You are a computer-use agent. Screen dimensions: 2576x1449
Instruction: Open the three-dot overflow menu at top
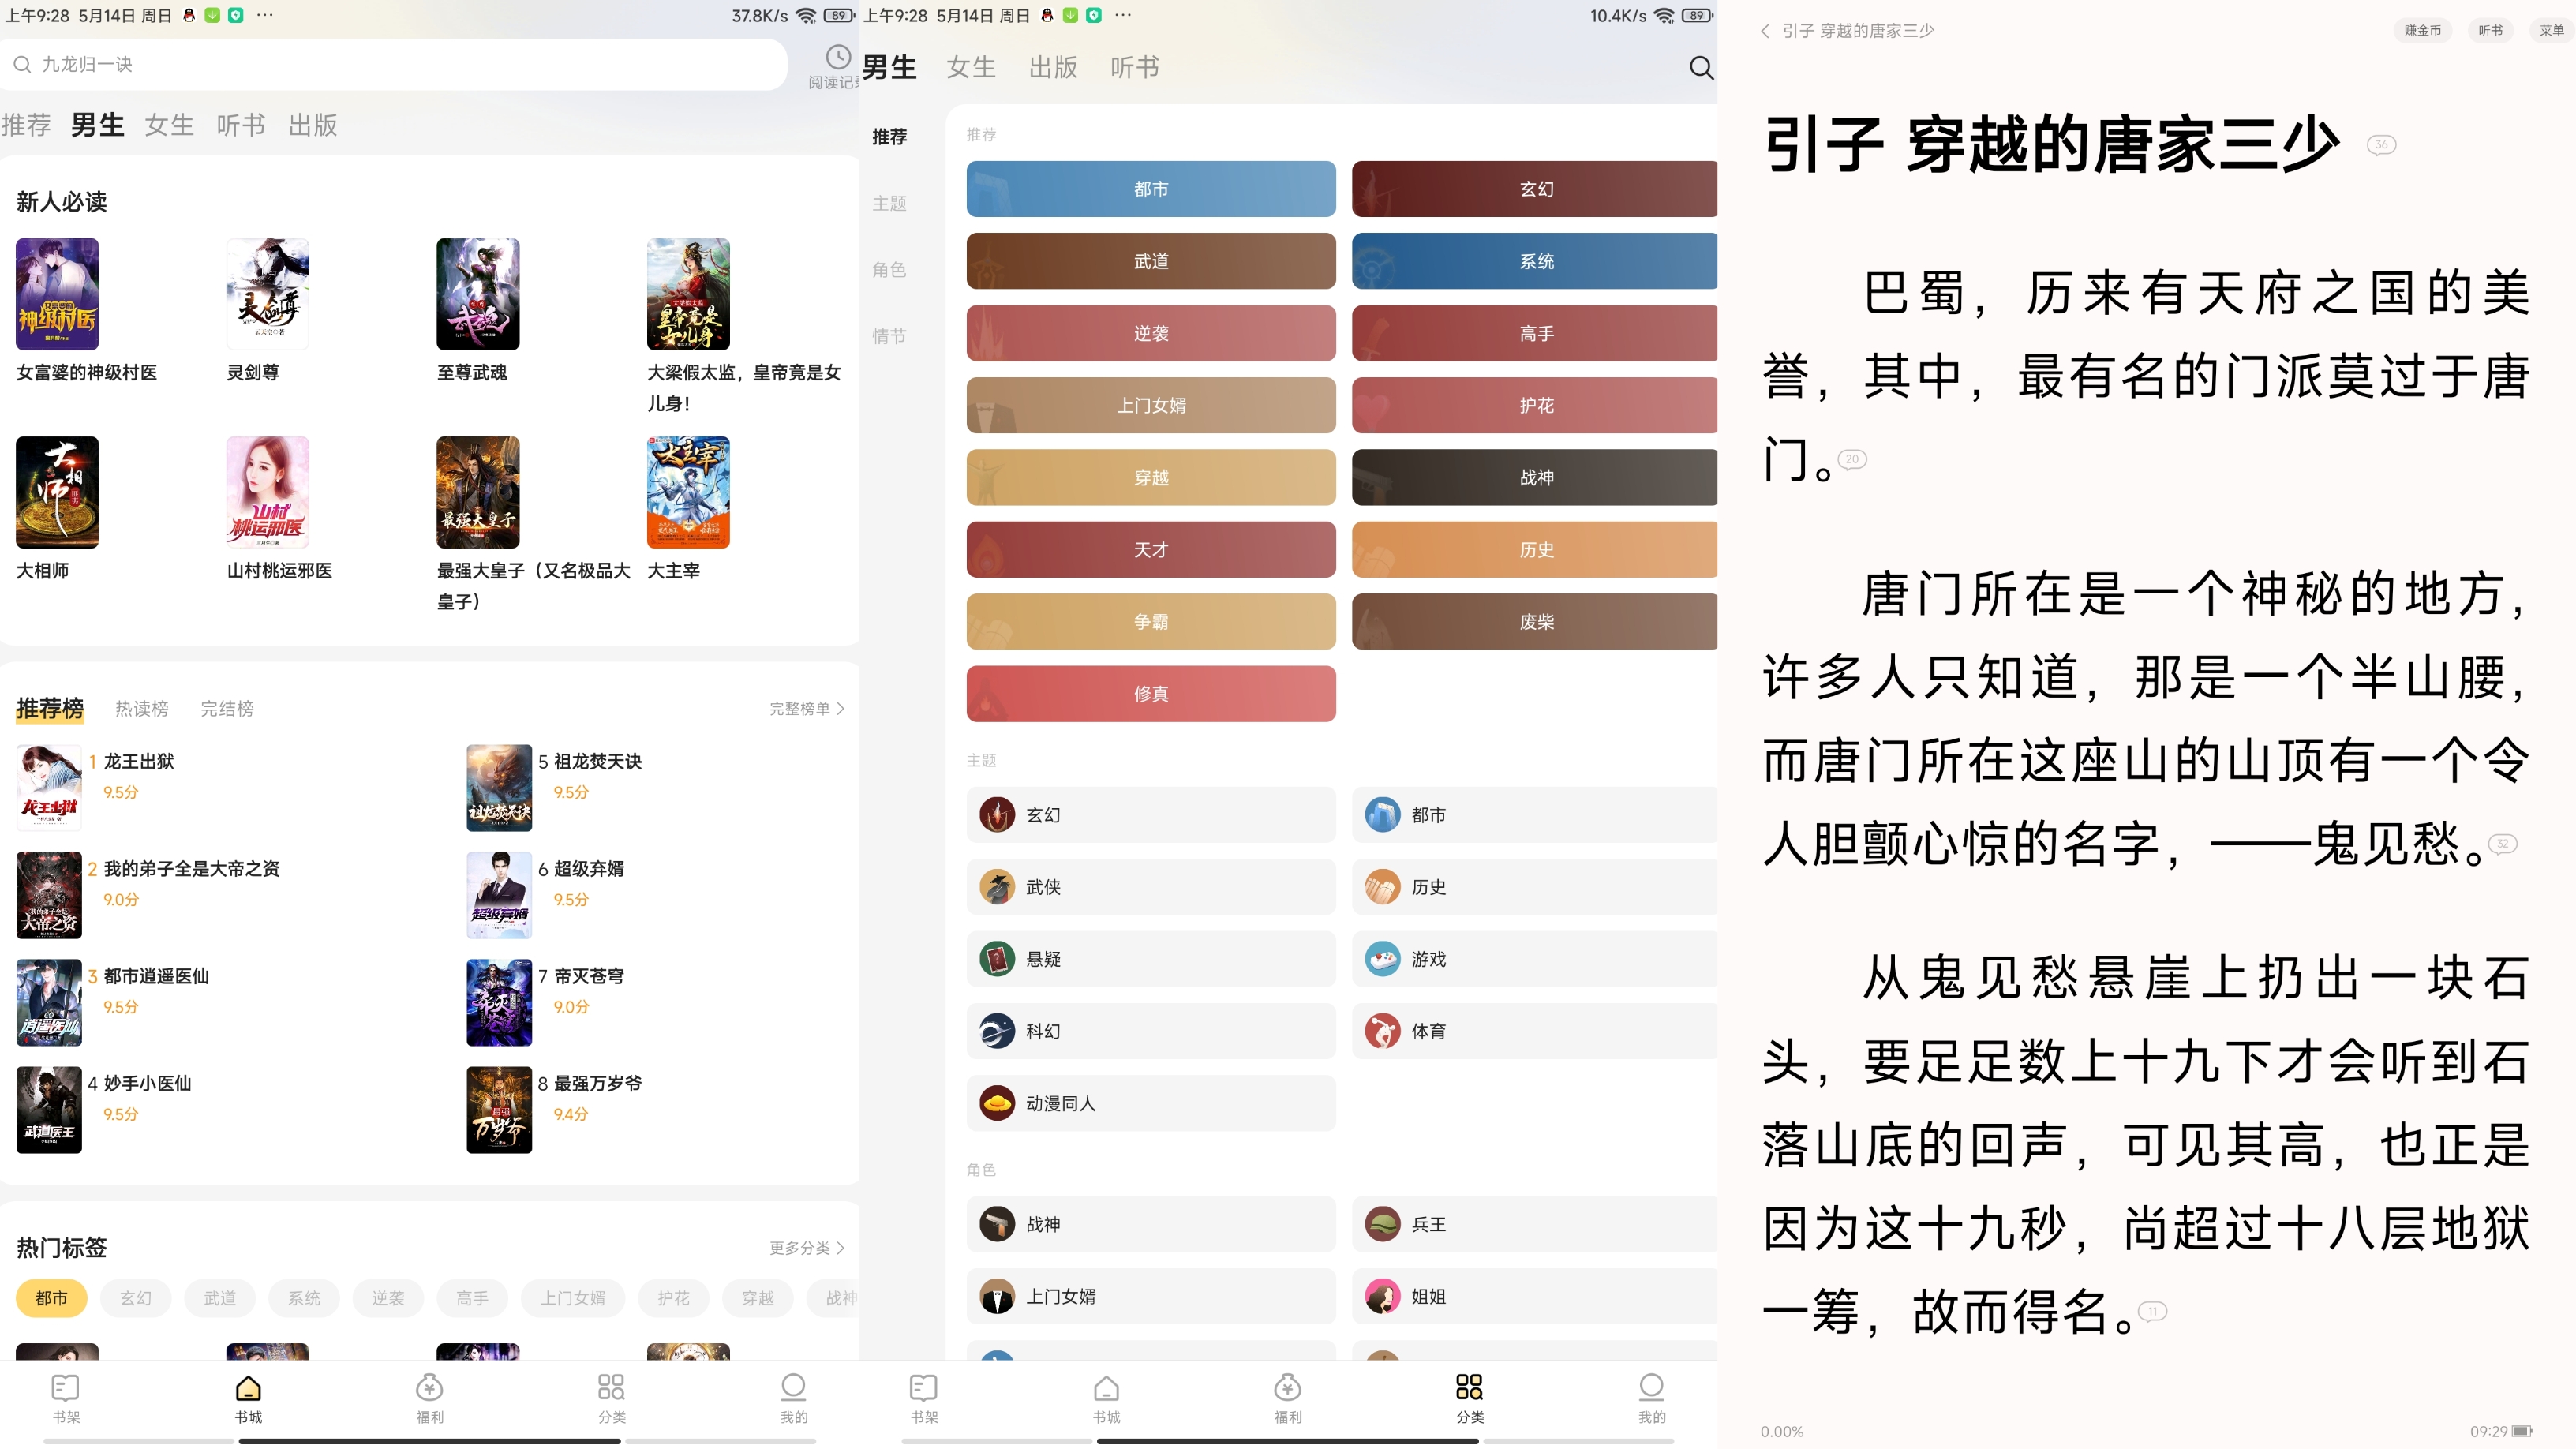tap(264, 15)
